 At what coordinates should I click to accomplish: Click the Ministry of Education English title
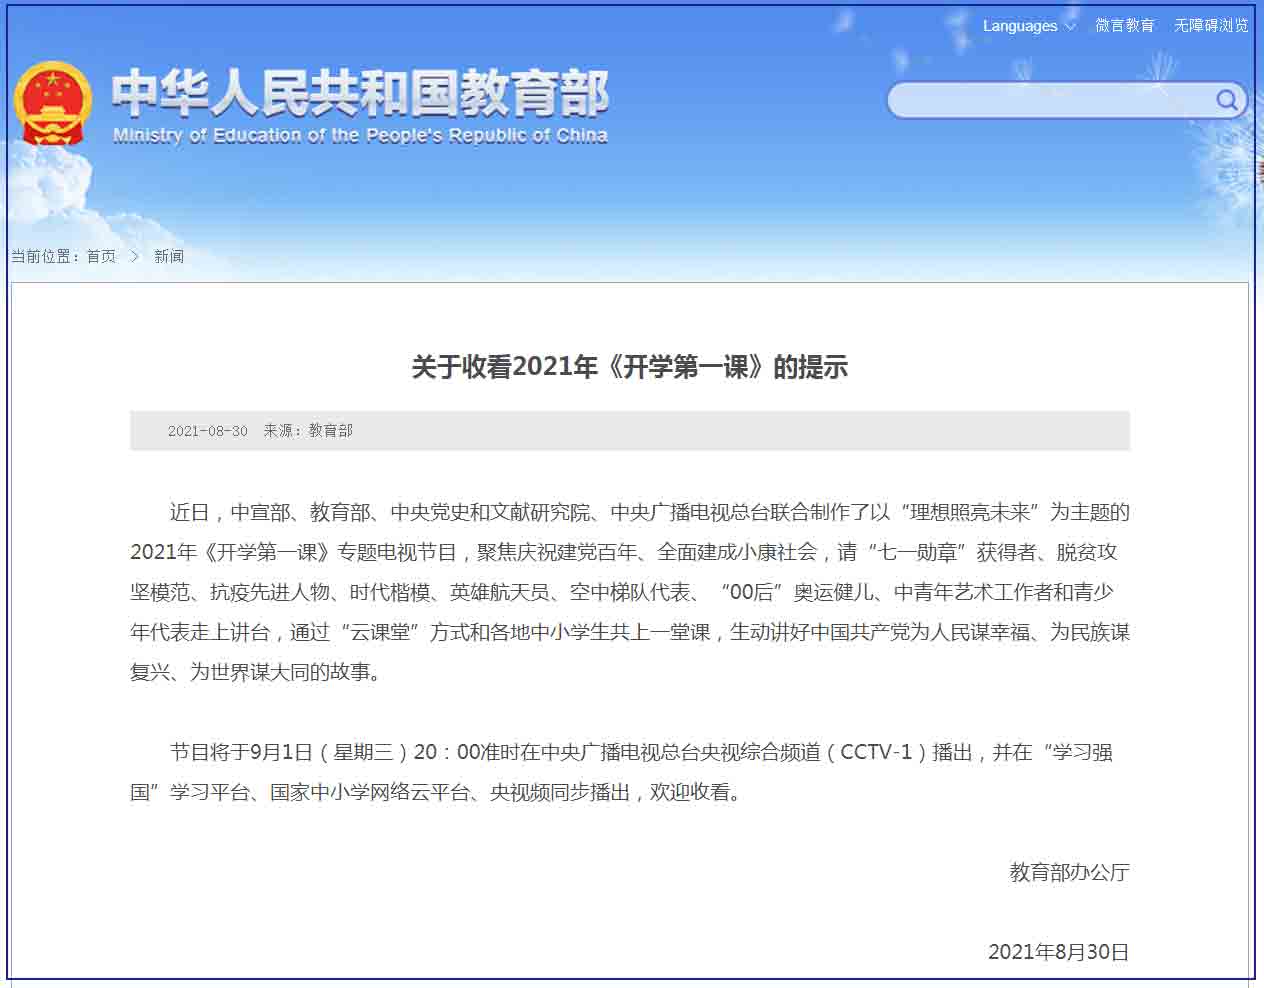(x=360, y=135)
